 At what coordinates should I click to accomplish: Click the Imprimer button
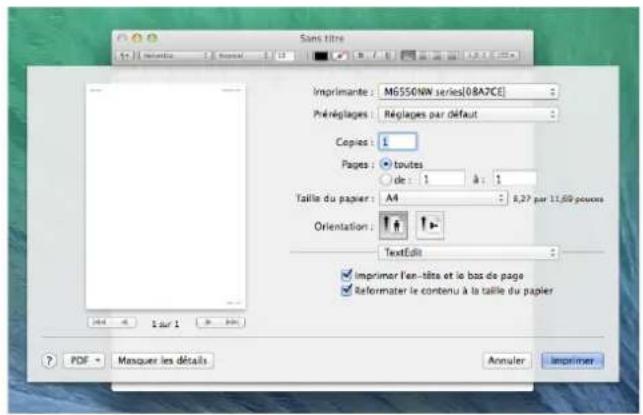572,360
